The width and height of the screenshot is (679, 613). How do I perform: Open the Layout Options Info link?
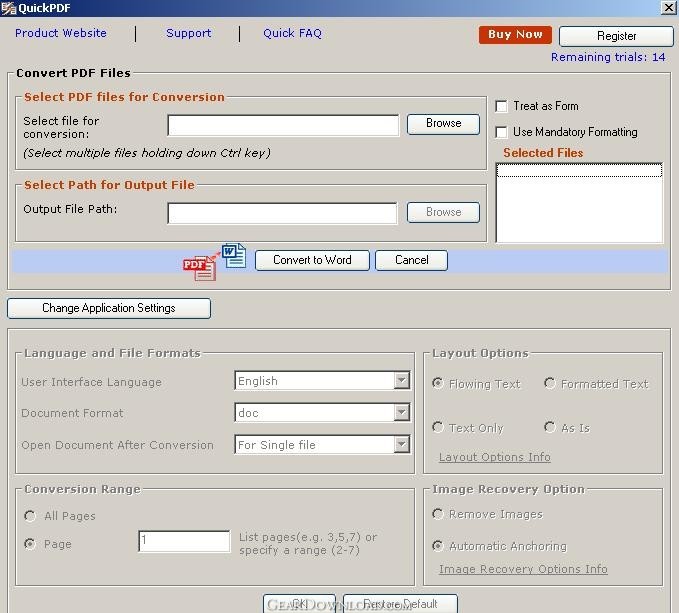495,457
